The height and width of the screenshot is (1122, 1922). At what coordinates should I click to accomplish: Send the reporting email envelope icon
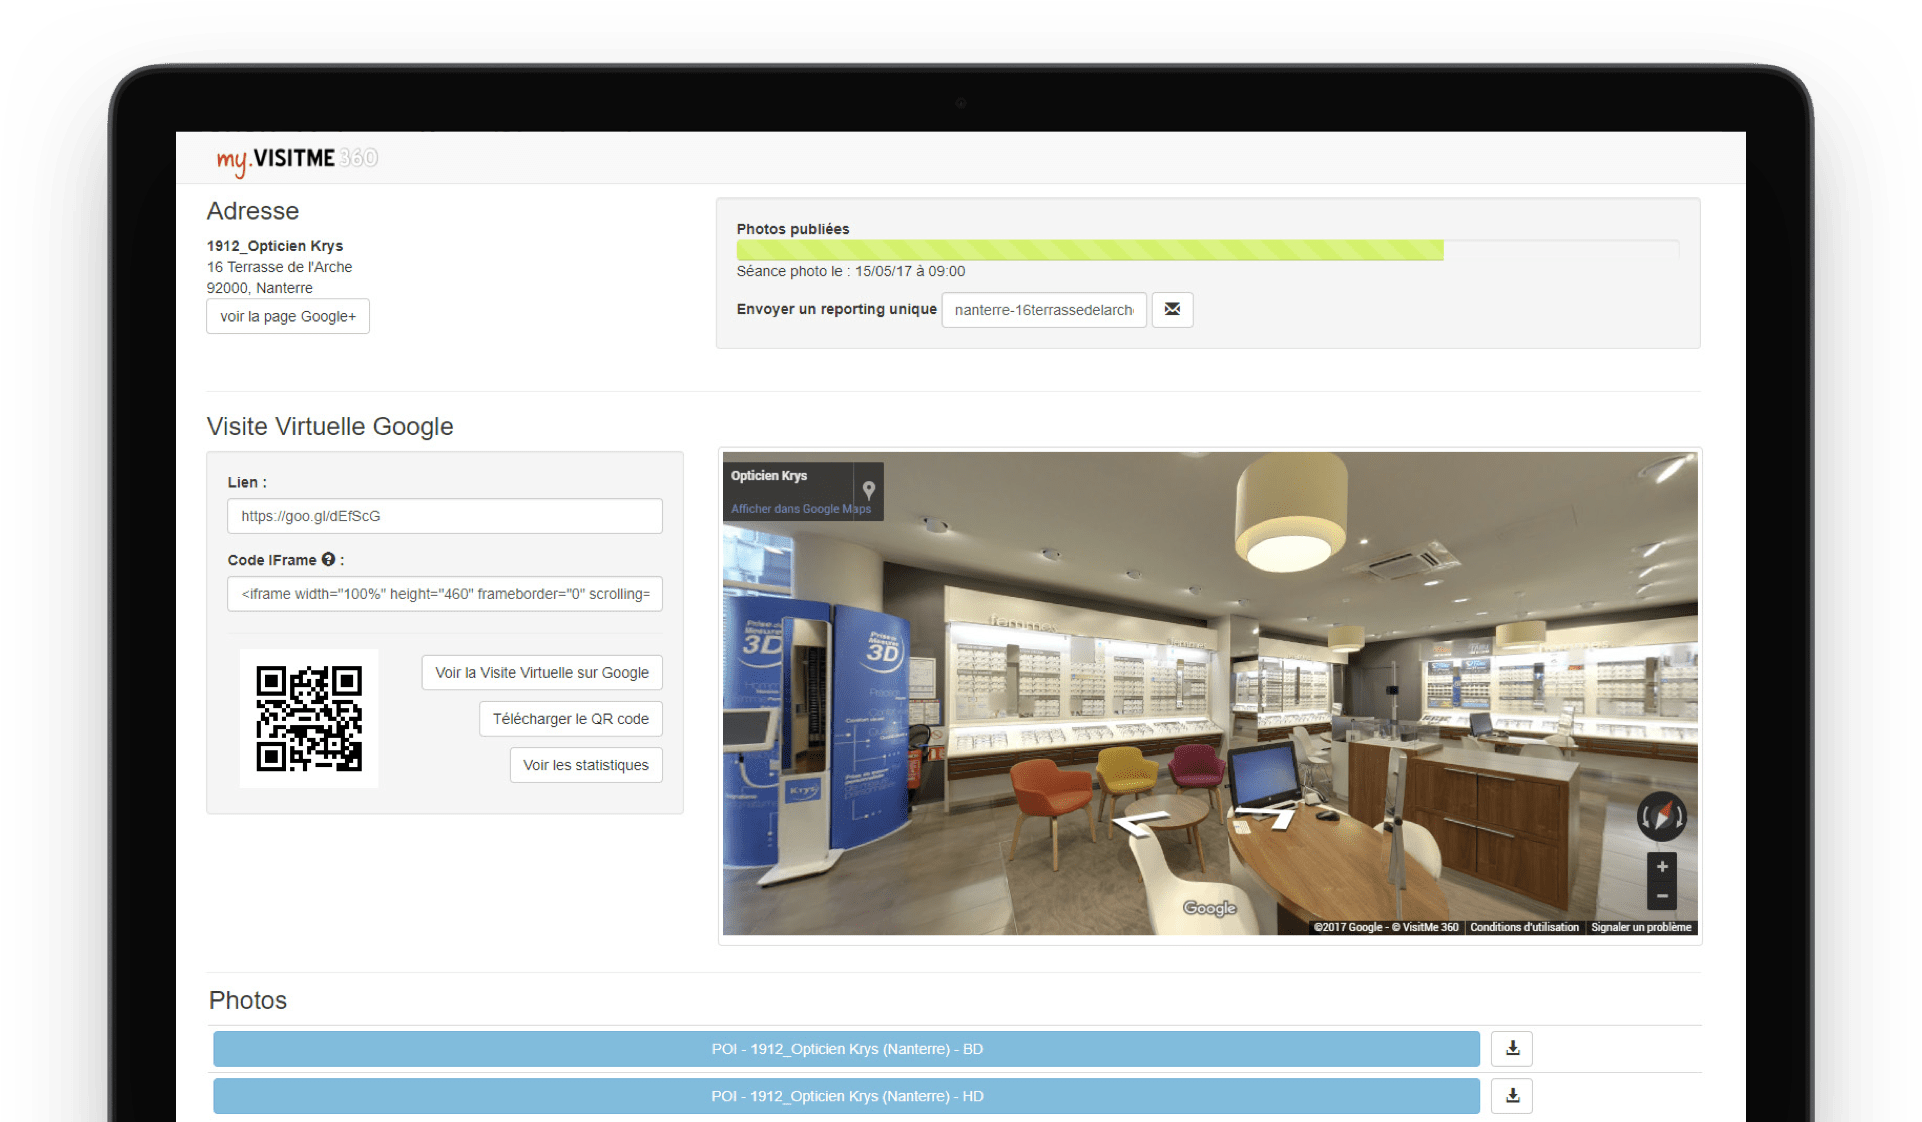pos(1172,310)
